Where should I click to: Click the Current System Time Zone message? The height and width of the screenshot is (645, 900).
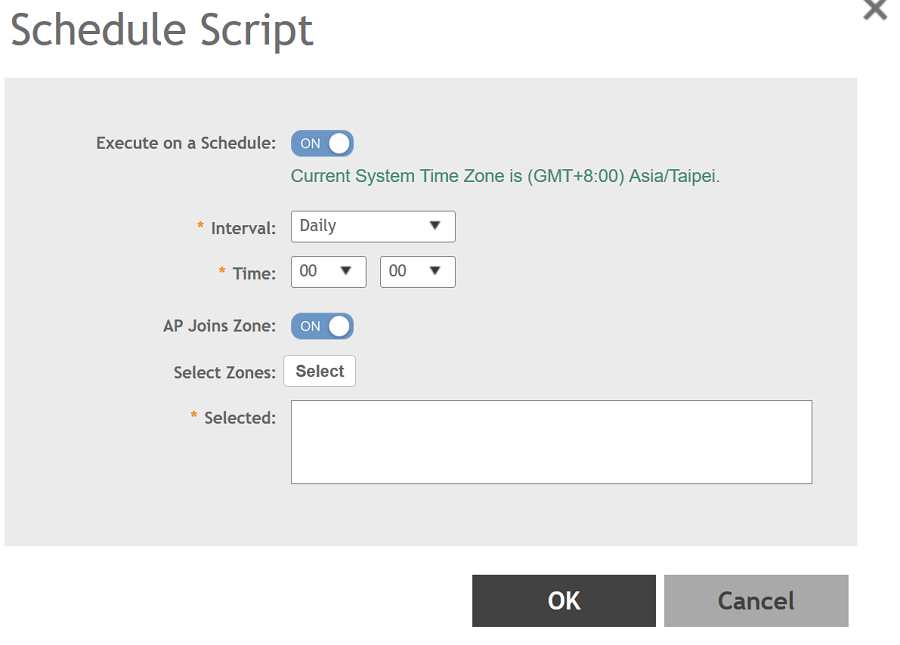505,176
